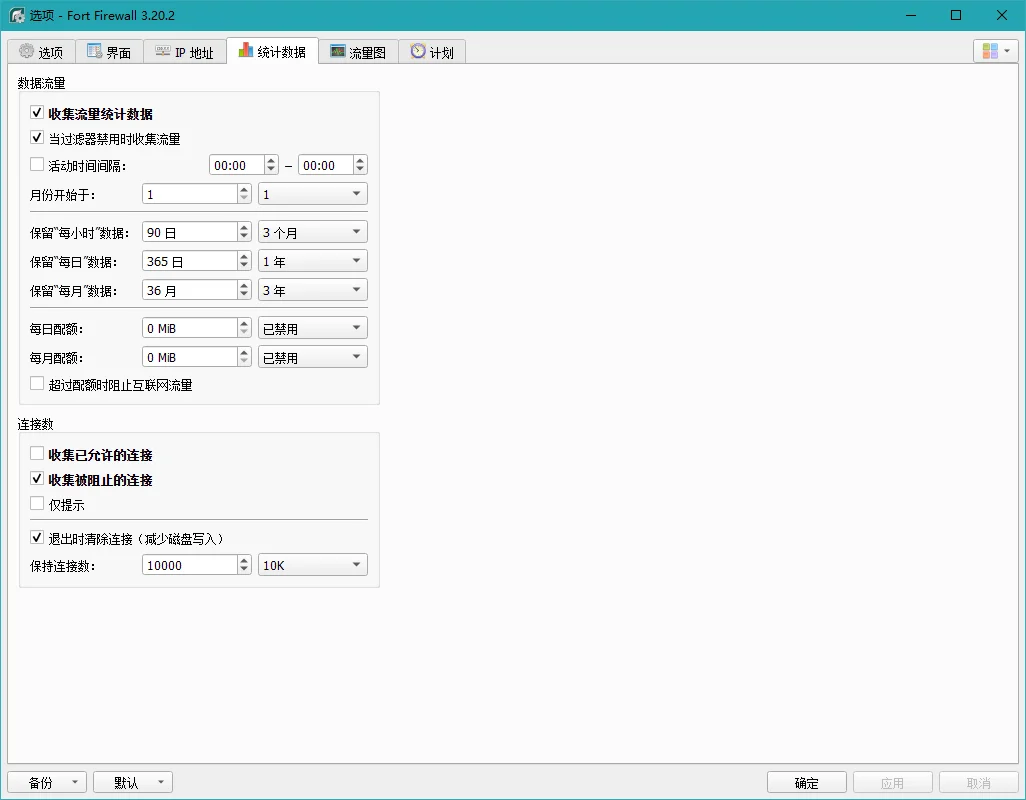Switch to the IP 地址 tab
The image size is (1026, 800).
(185, 52)
